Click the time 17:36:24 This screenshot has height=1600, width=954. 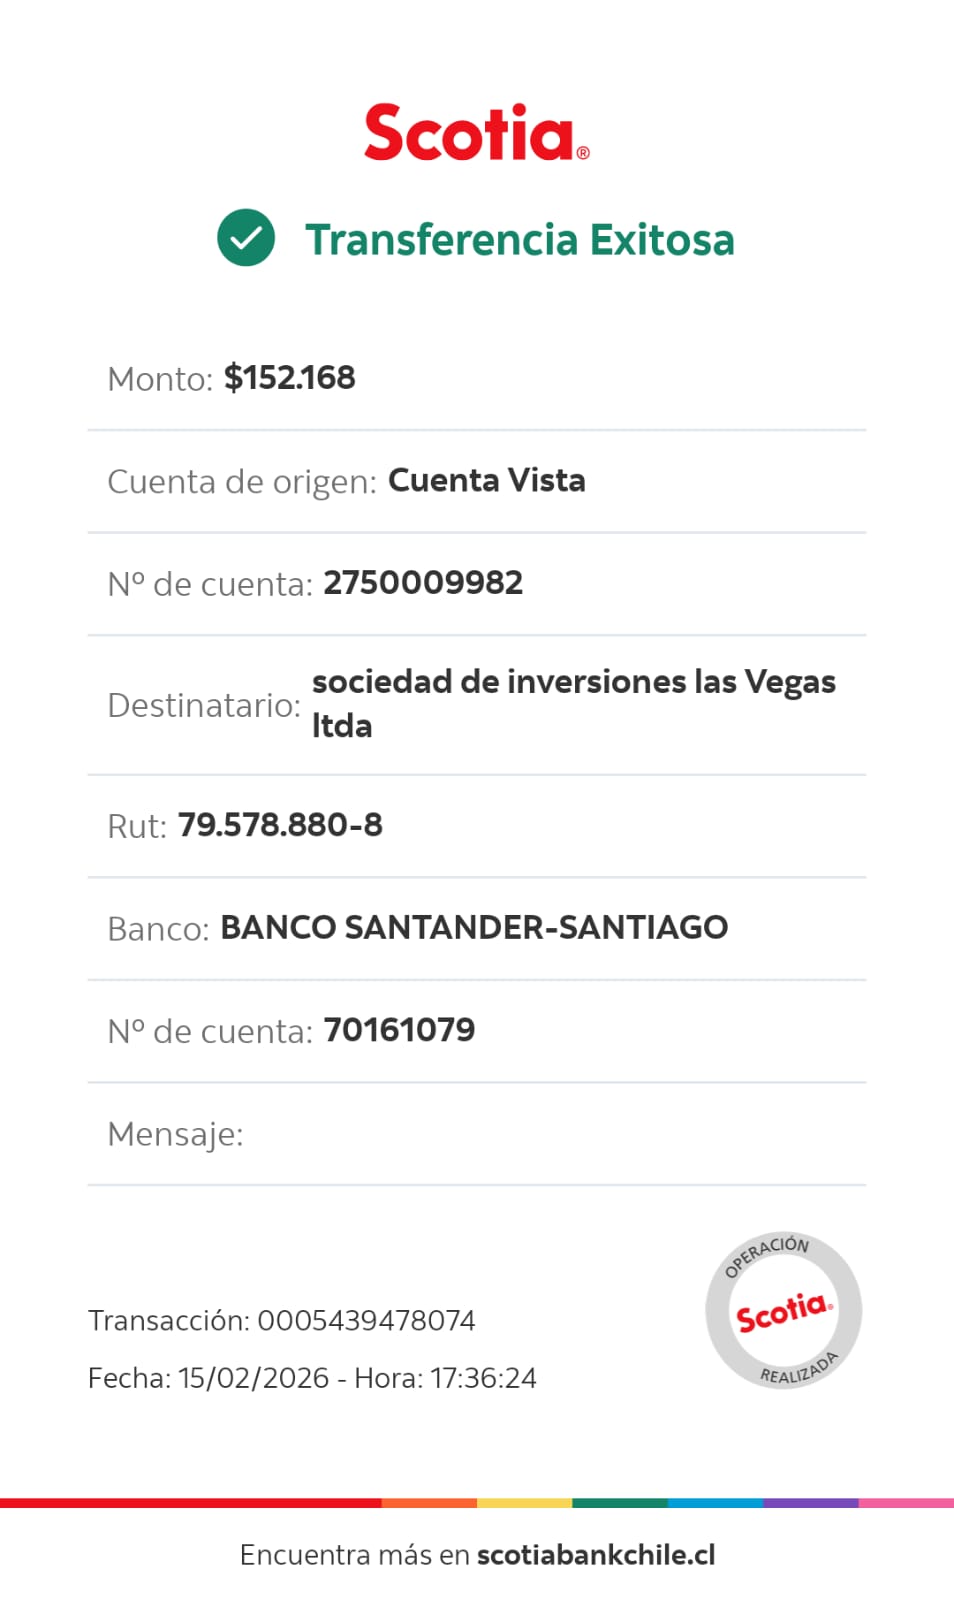pyautogui.click(x=484, y=1378)
